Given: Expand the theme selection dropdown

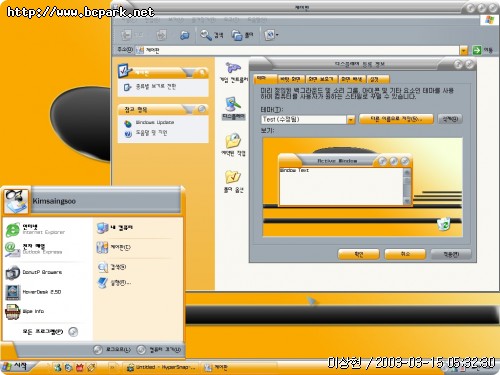Looking at the screenshot, I should pos(351,120).
